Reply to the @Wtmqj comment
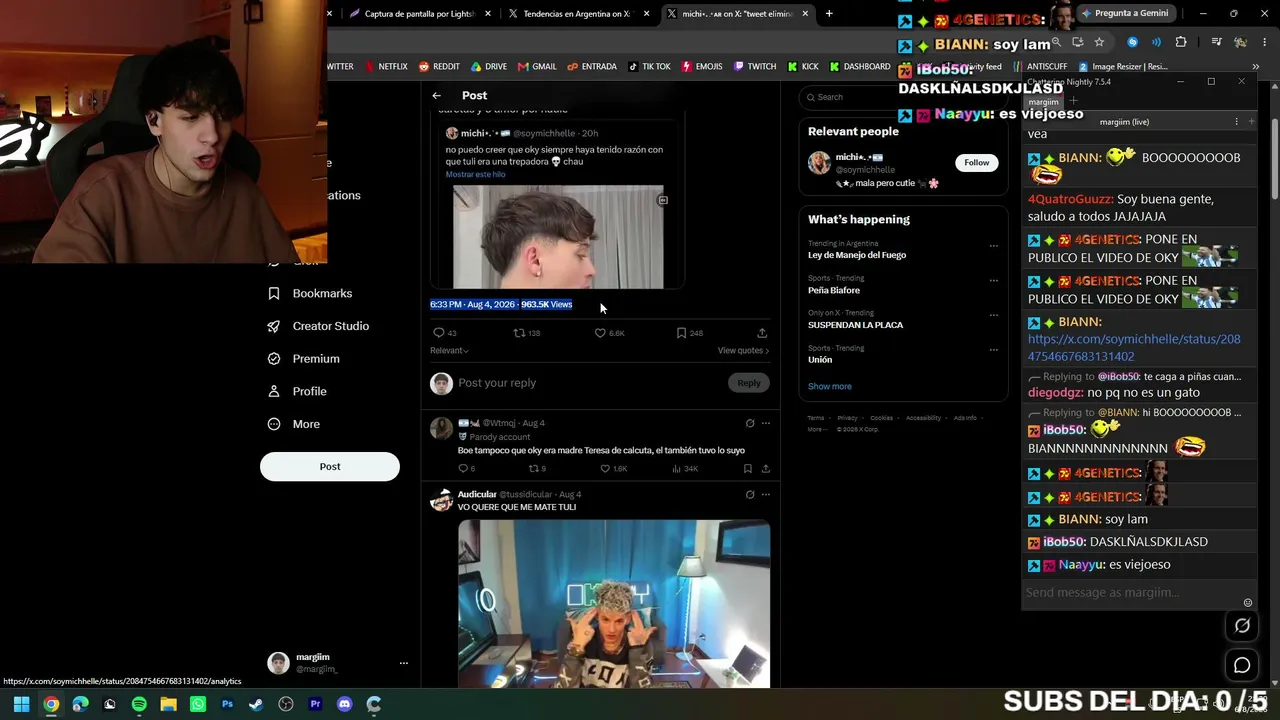The width and height of the screenshot is (1280, 720). click(x=466, y=468)
